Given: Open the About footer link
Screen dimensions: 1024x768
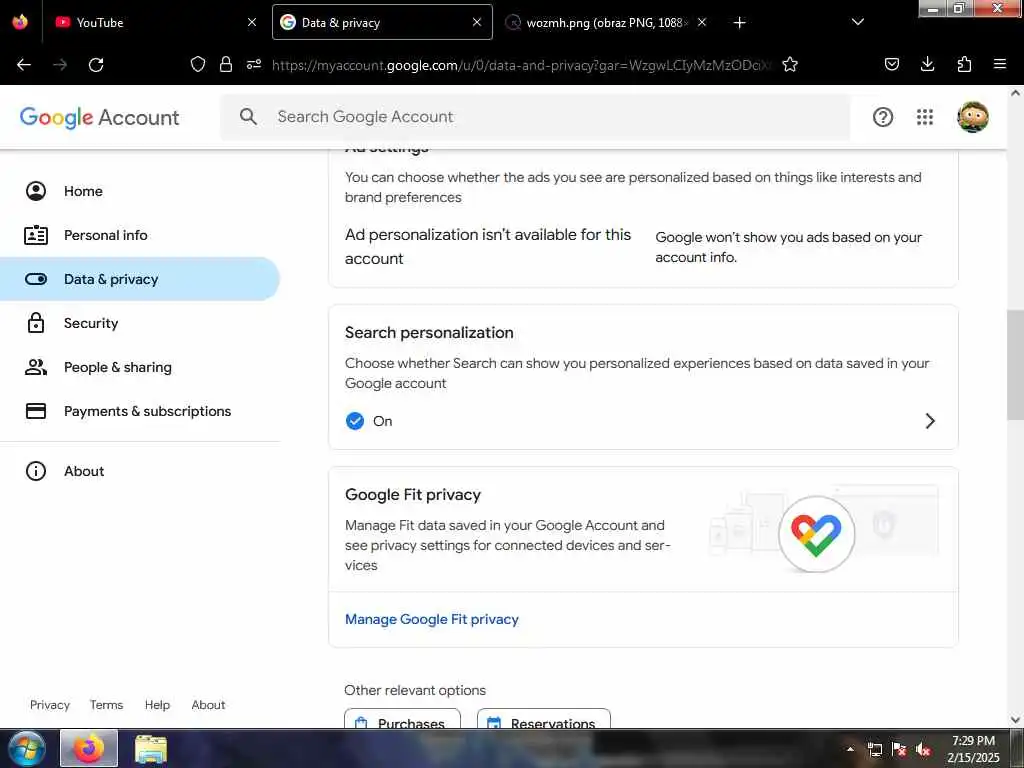Looking at the screenshot, I should [x=208, y=705].
